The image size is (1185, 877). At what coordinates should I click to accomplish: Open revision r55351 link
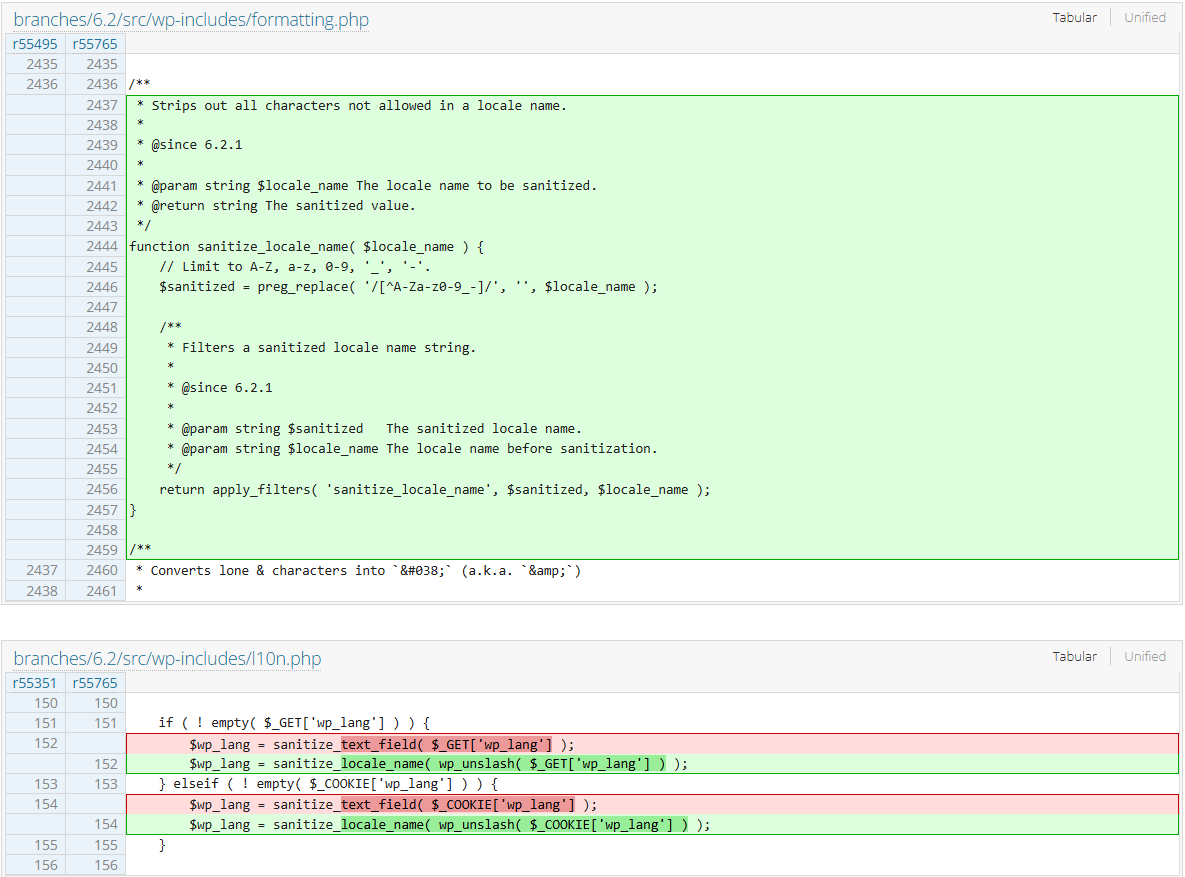35,683
